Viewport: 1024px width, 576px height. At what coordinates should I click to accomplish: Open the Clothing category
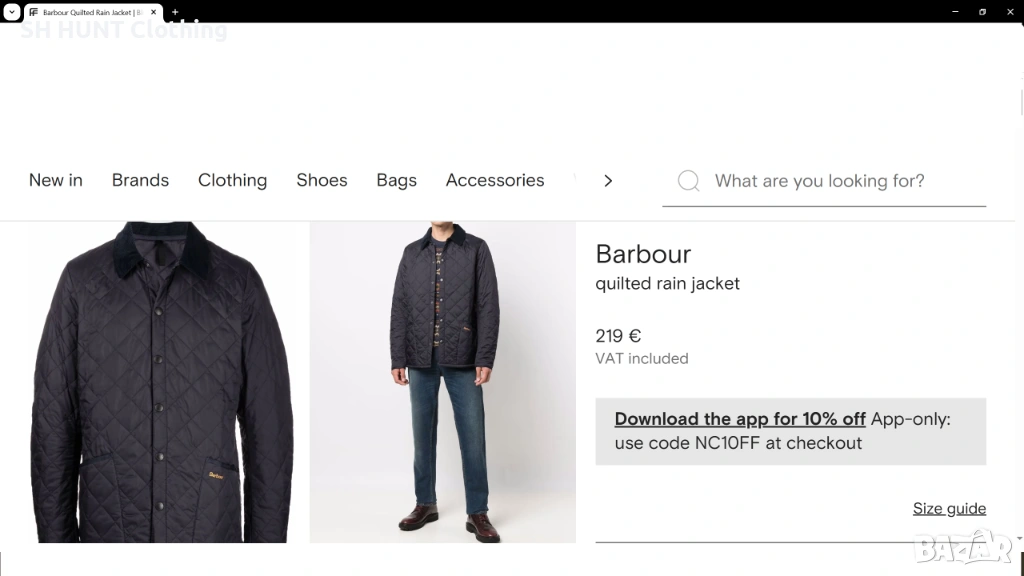coord(232,180)
